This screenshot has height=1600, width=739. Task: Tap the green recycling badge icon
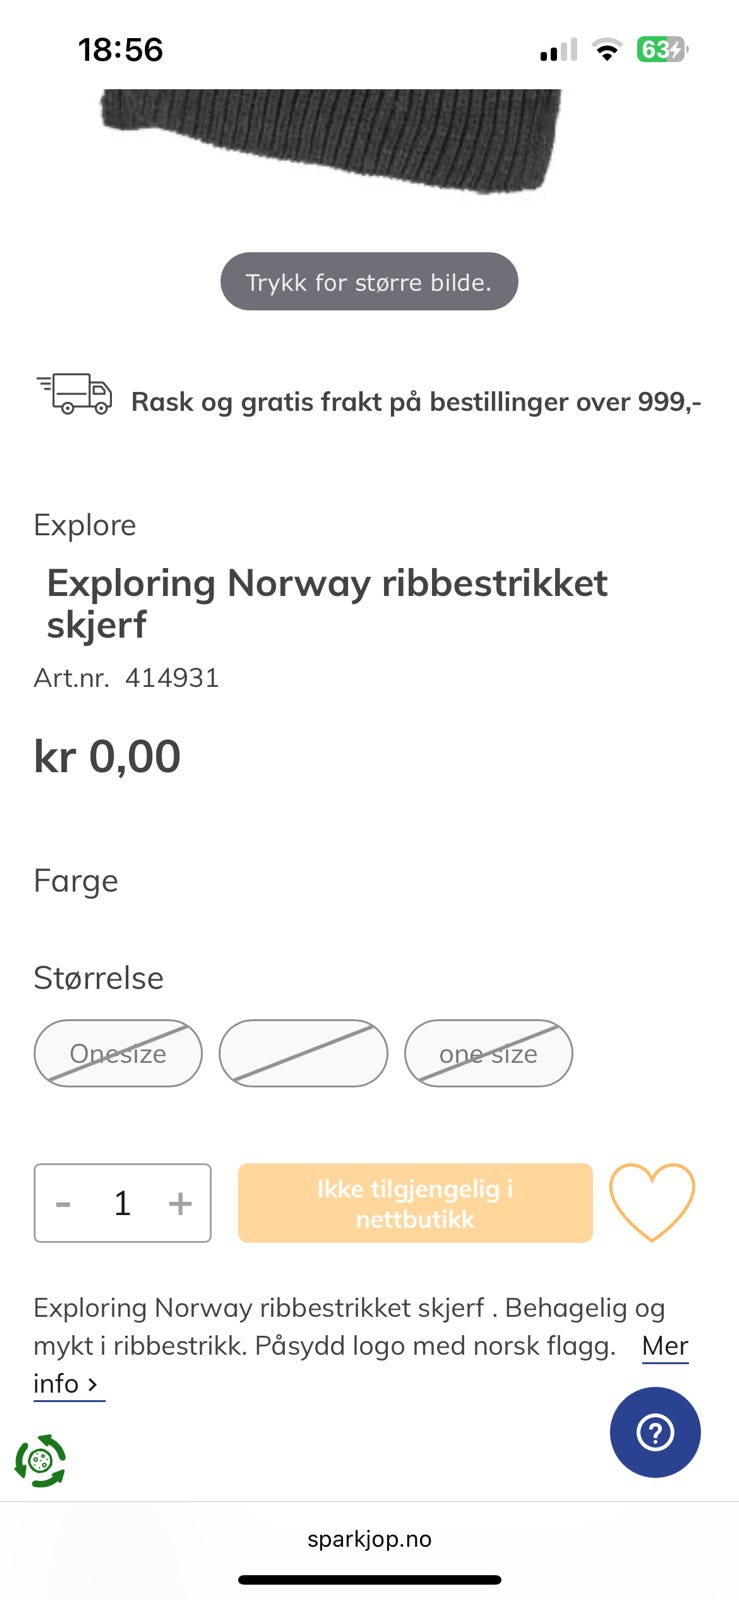(x=40, y=1461)
